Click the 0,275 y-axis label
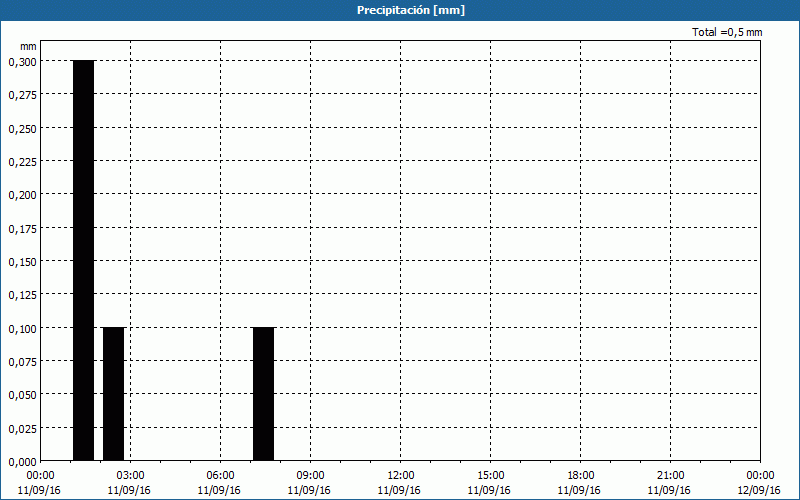The image size is (800, 500). point(22,95)
